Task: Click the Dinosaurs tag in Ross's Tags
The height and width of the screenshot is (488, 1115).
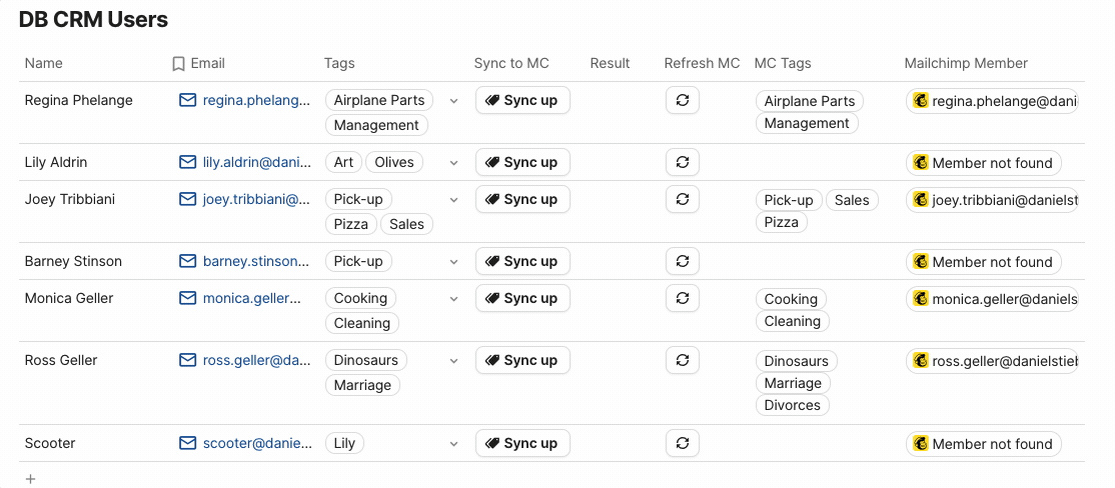Action: pyautogui.click(x=366, y=360)
